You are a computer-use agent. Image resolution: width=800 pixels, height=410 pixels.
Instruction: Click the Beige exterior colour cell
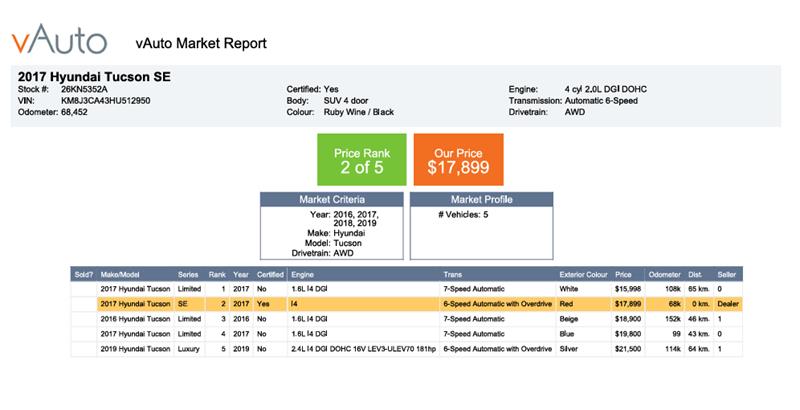click(x=569, y=319)
